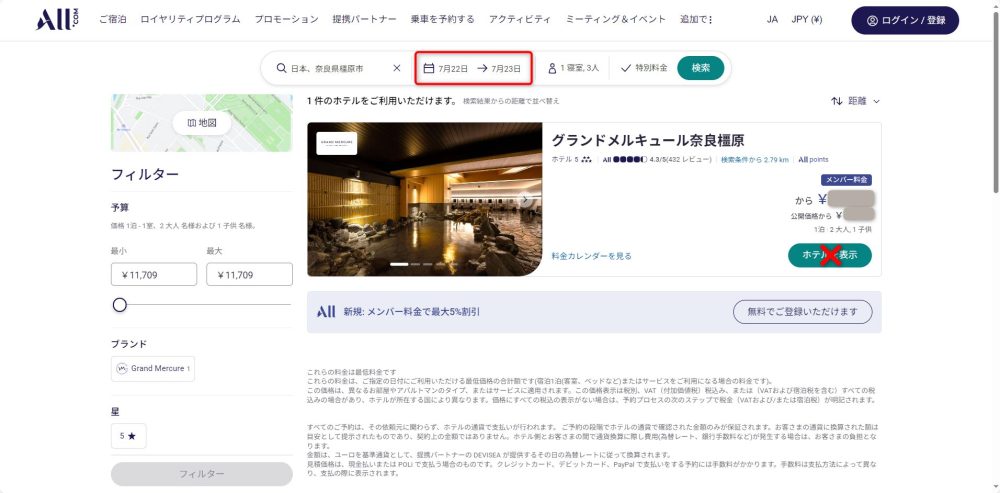Image resolution: width=1000 pixels, height=493 pixels.
Task: Open the ALL.com logo home link
Action: click(x=57, y=20)
